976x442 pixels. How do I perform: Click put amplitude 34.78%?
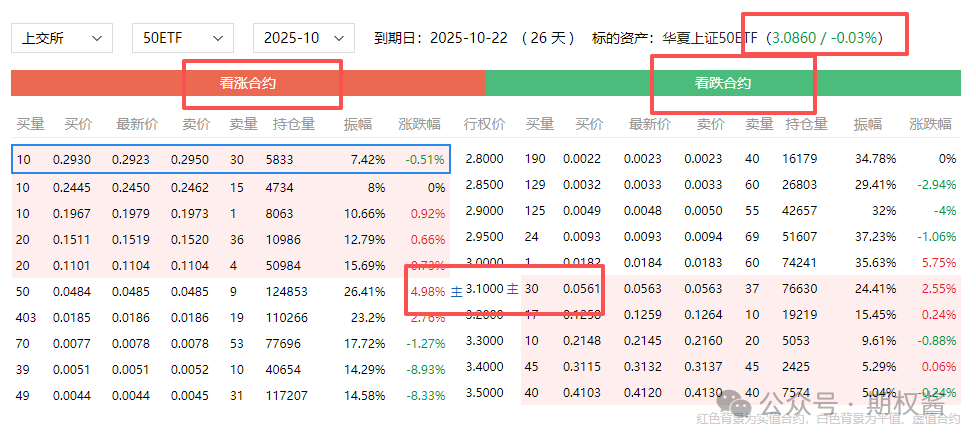point(875,159)
